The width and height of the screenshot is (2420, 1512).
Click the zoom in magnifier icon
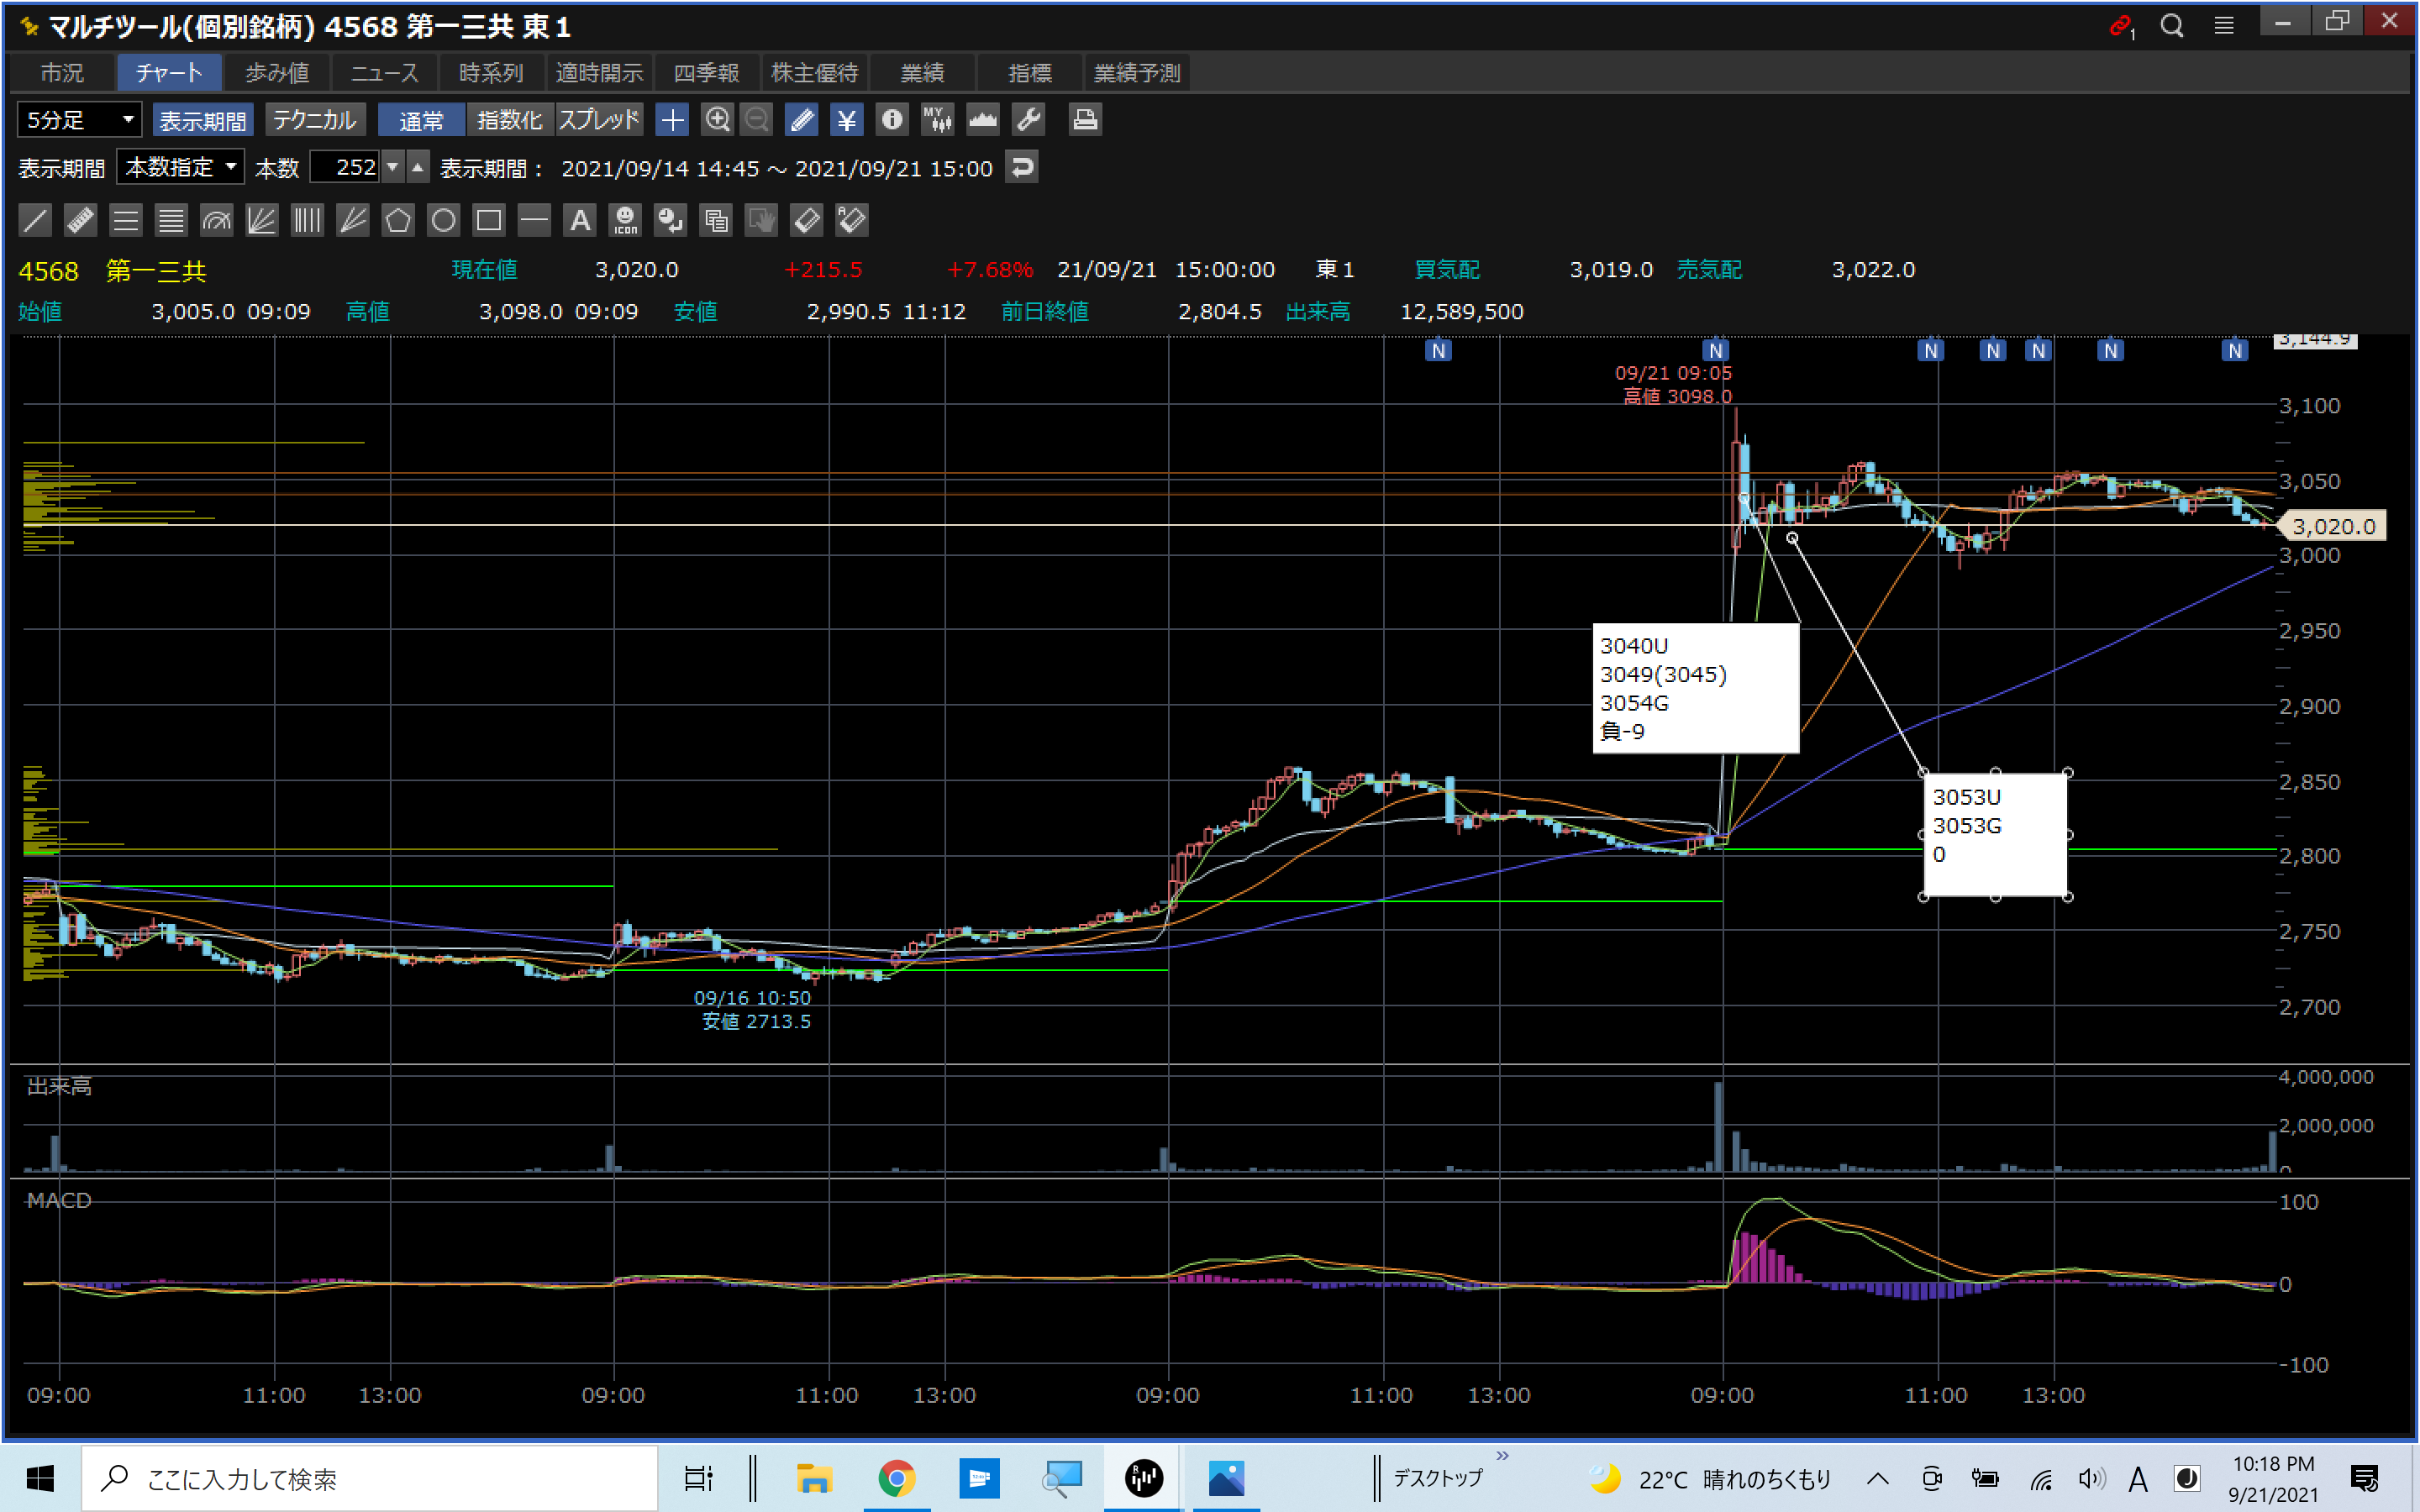point(717,120)
